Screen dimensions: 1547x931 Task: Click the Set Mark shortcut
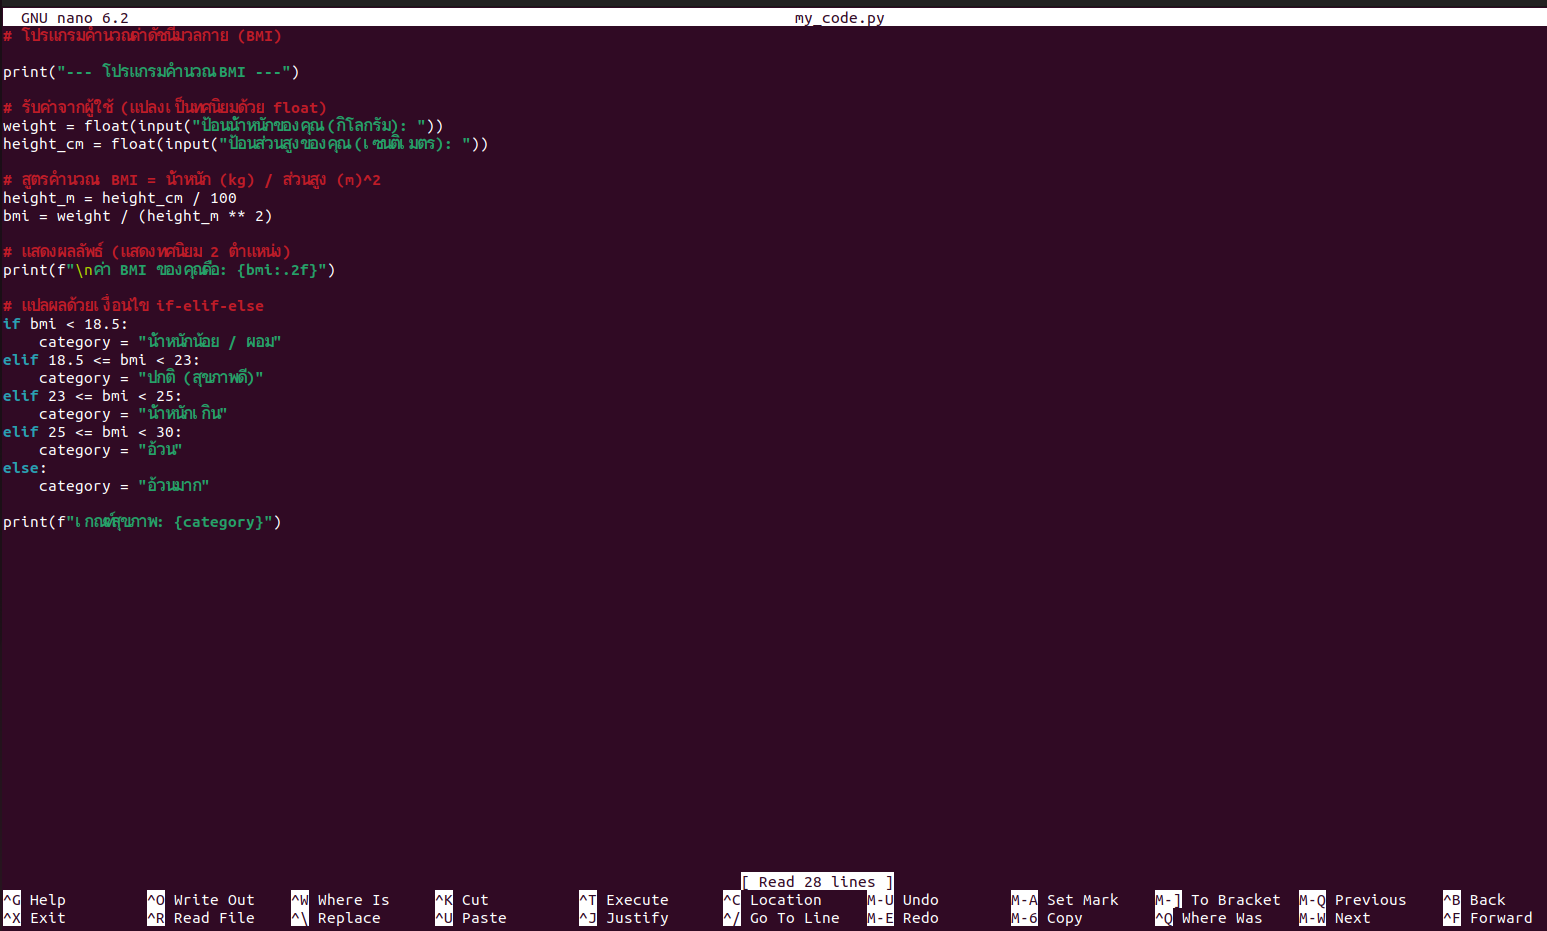[x=1082, y=900]
